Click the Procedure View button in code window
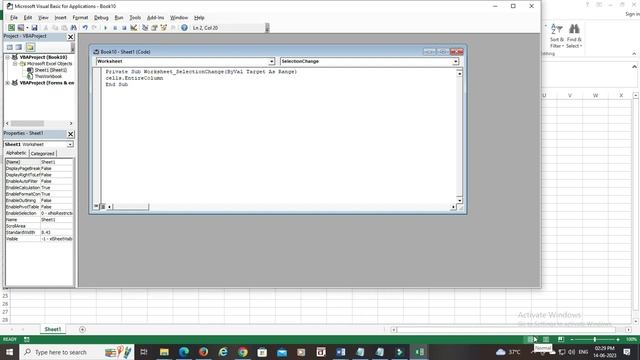The width and height of the screenshot is (640, 360). tap(96, 207)
